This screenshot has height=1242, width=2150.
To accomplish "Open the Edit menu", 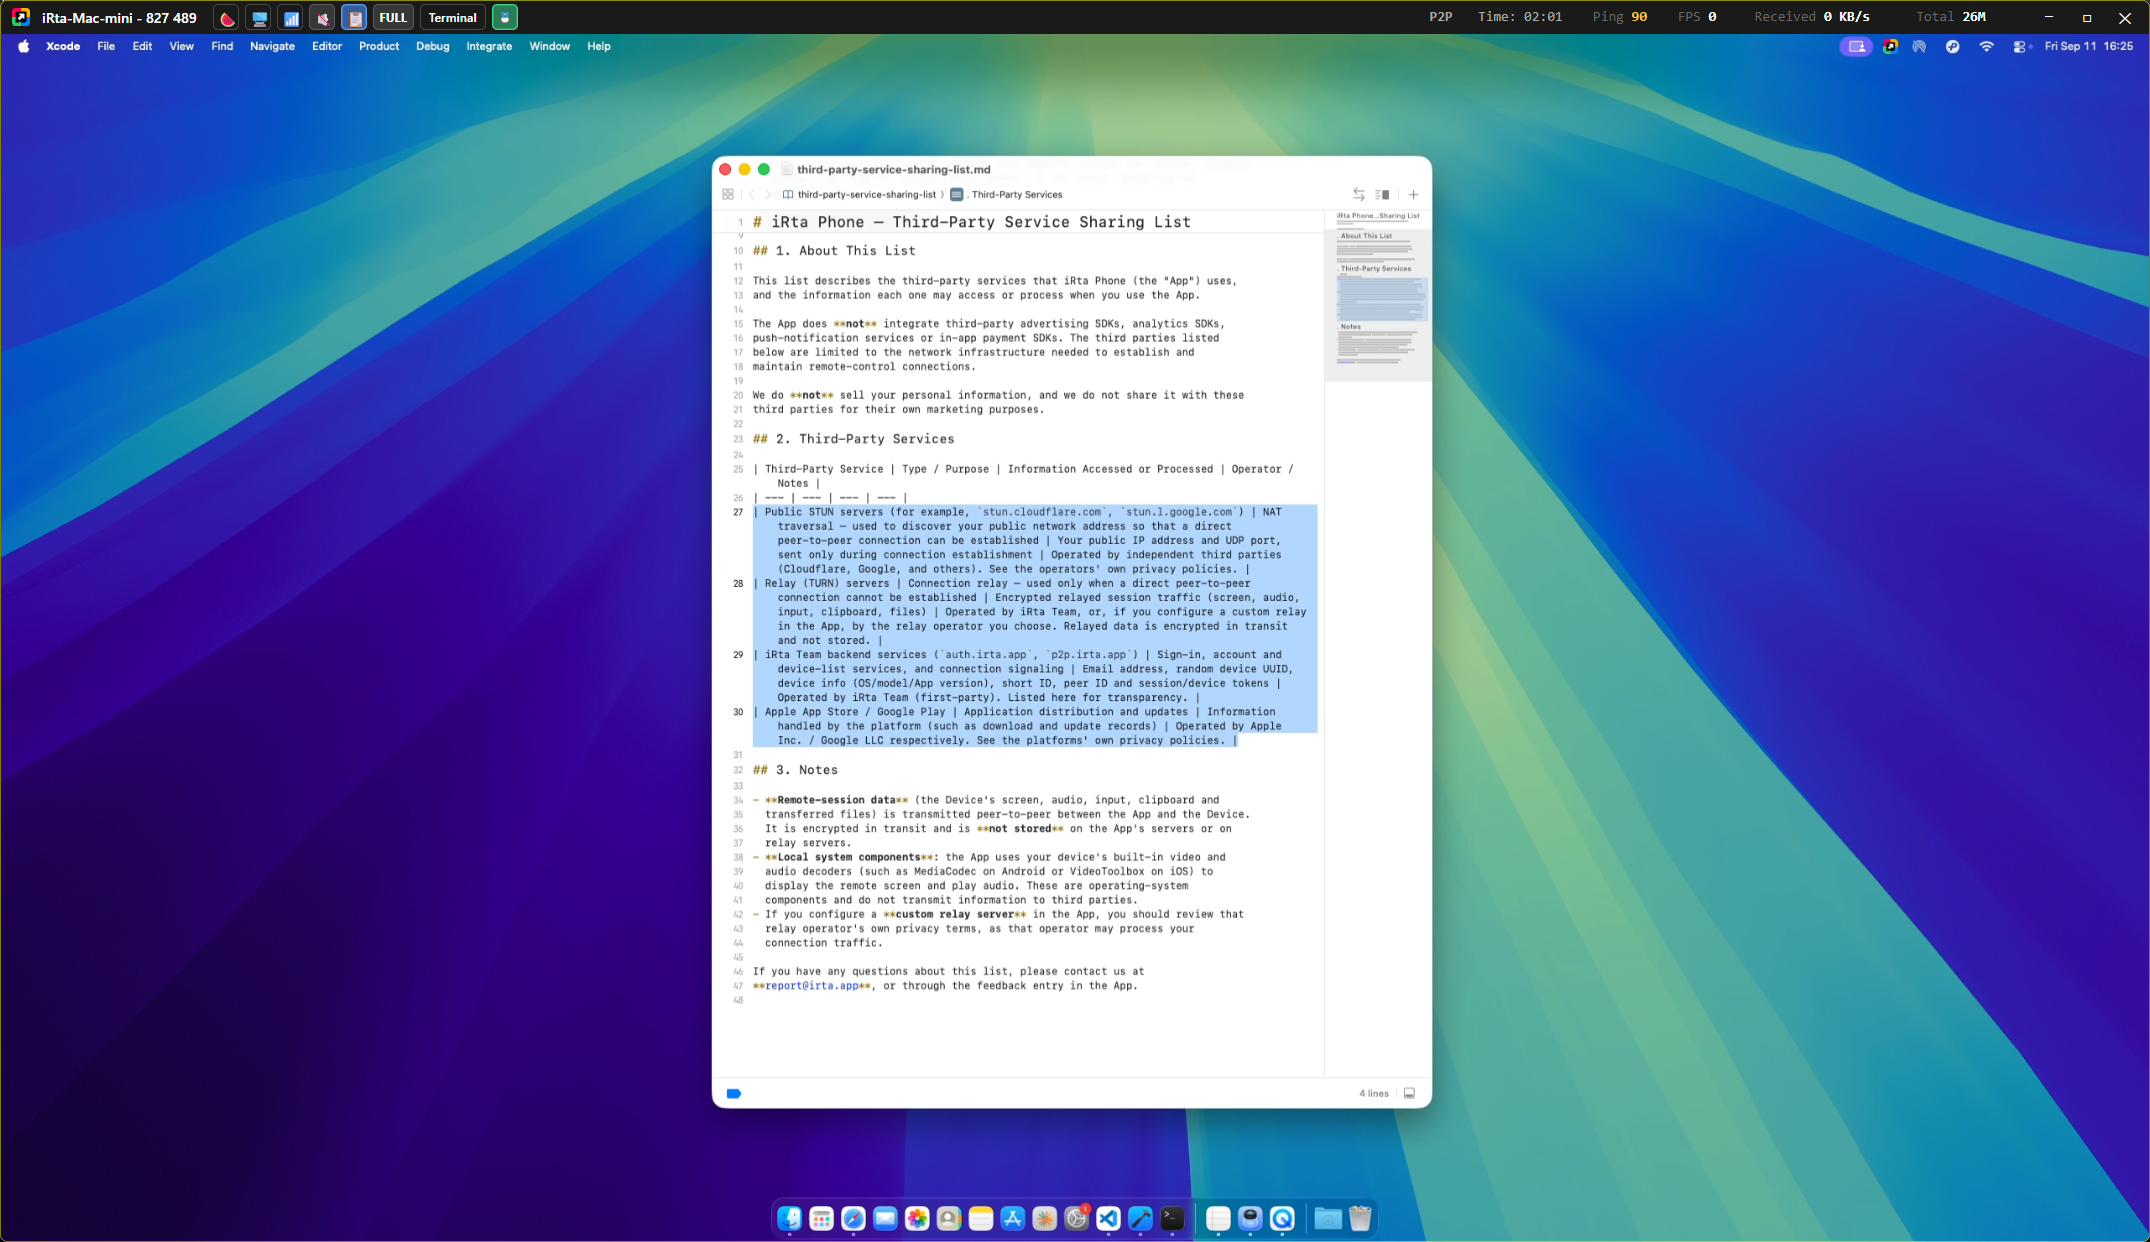I will coord(142,46).
